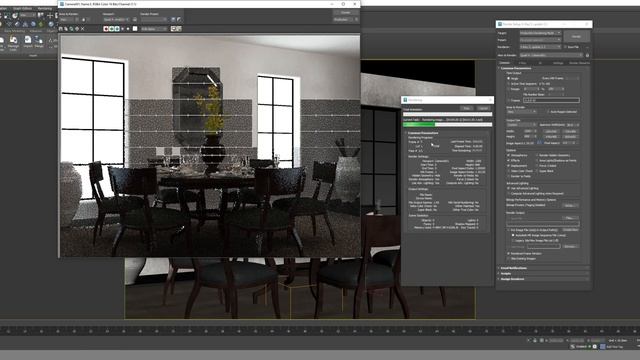Enable Render Hidden Geometry checkbox
The image size is (640, 360).
pyautogui.click(x=537, y=155)
